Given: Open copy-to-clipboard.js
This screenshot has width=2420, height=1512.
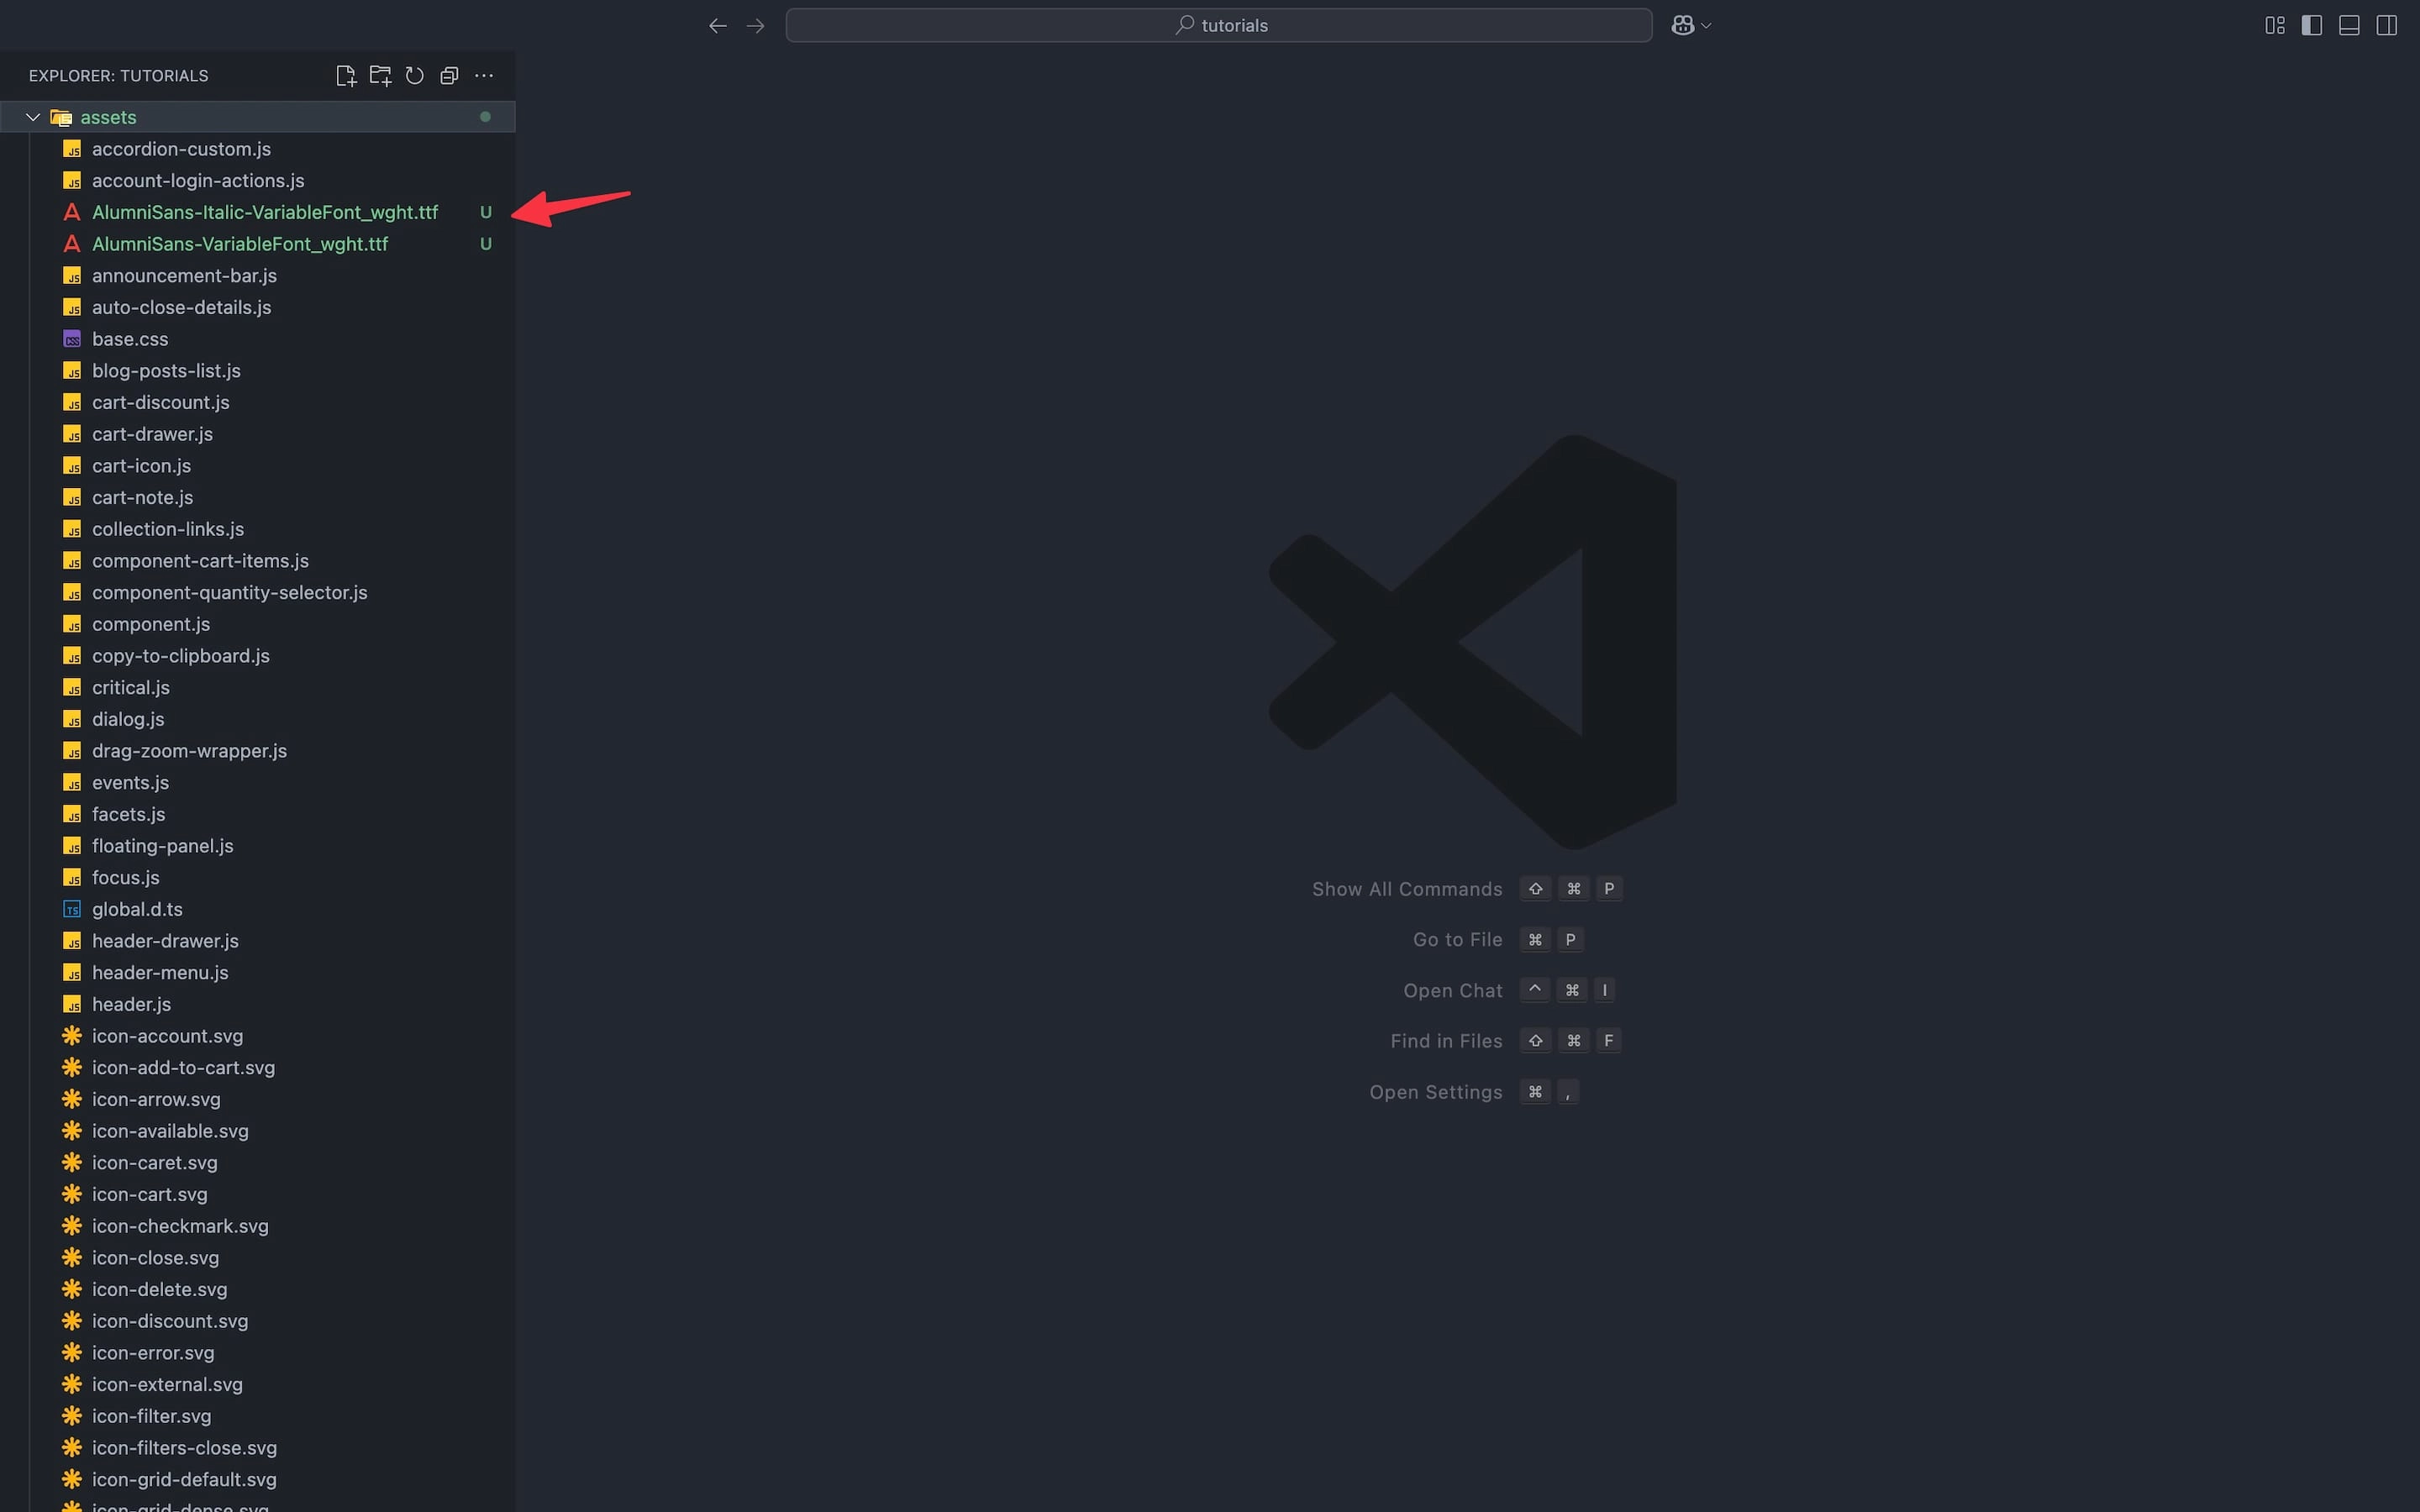Looking at the screenshot, I should coord(258,656).
